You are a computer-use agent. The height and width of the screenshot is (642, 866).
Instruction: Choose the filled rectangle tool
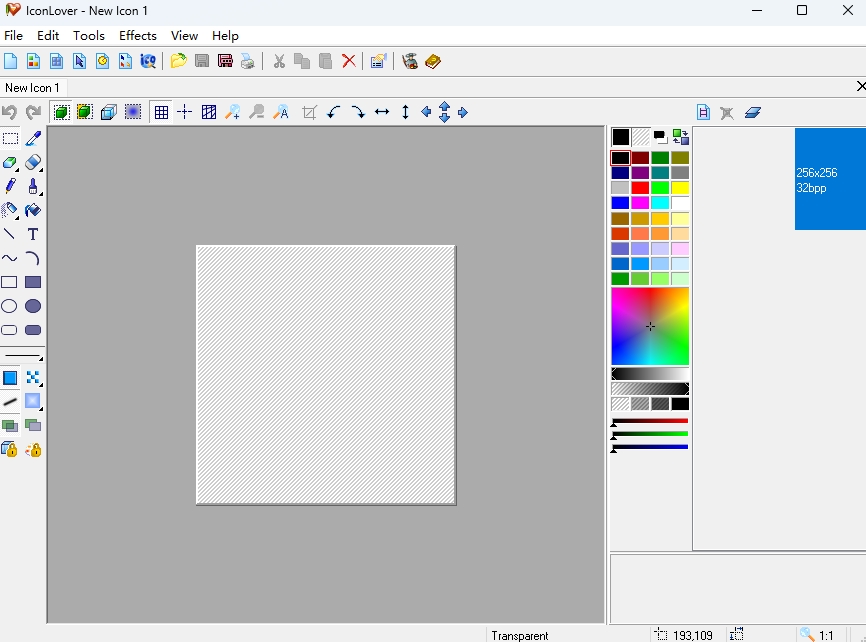coord(33,282)
